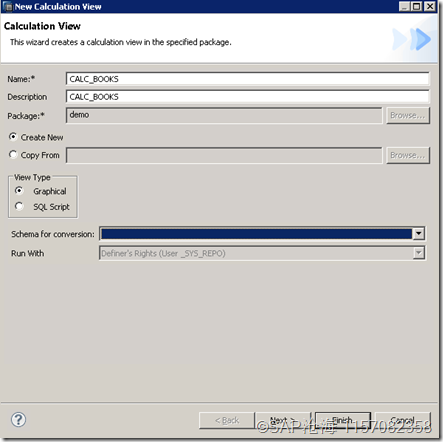Maximize the New Calculation View window
The height and width of the screenshot is (442, 443).
coord(417,6)
